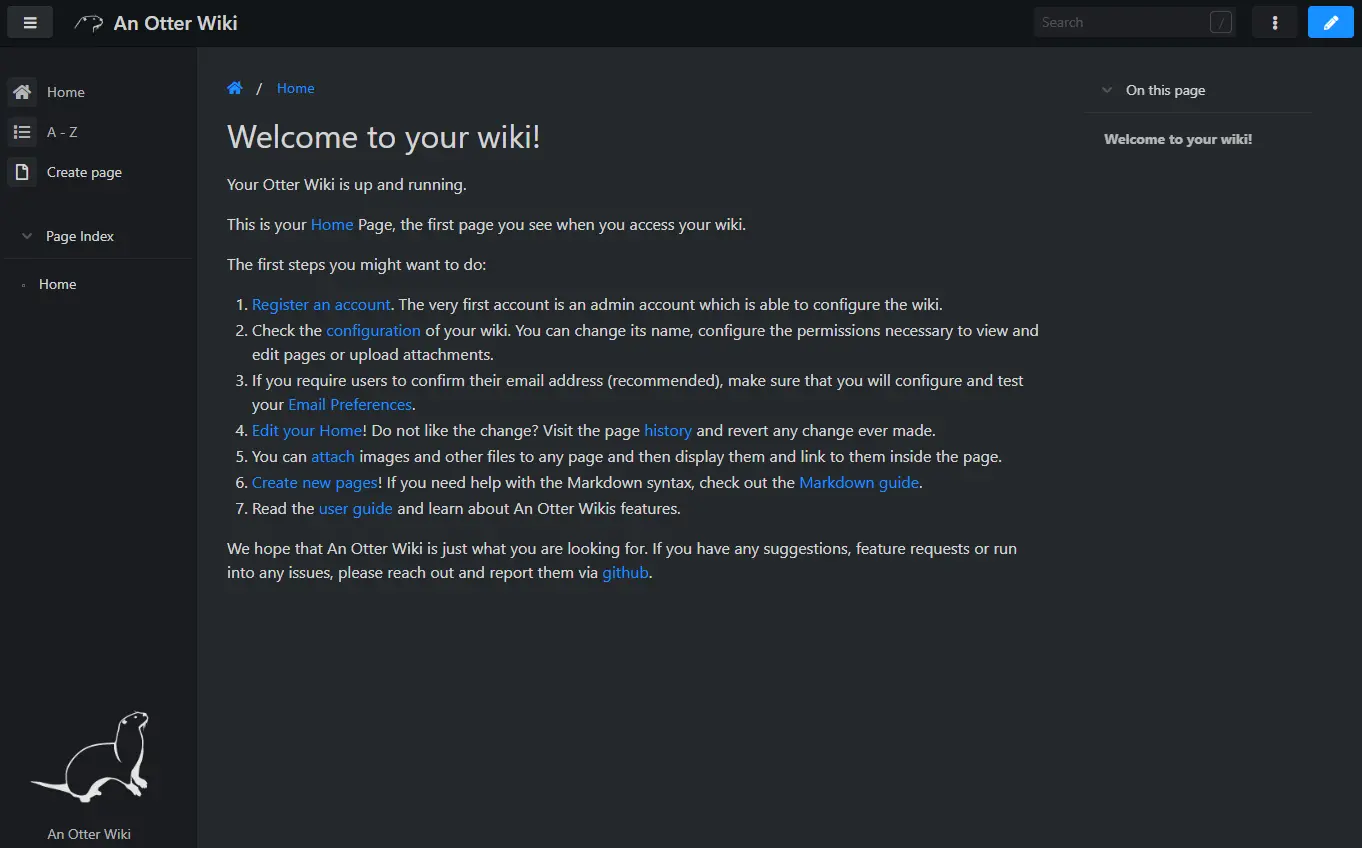Select the Home icon in the sidebar
The image size is (1362, 848).
[22, 91]
